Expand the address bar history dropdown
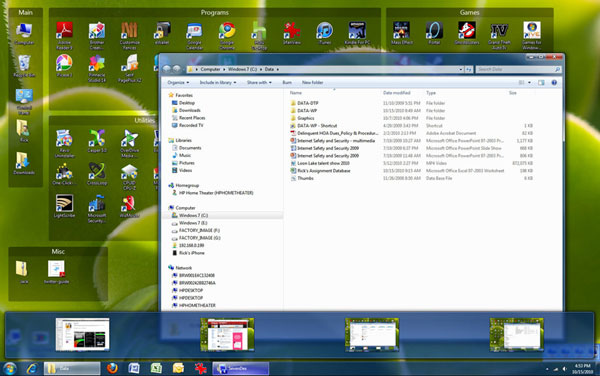Viewport: 600px width, 376px height. pyautogui.click(x=460, y=70)
